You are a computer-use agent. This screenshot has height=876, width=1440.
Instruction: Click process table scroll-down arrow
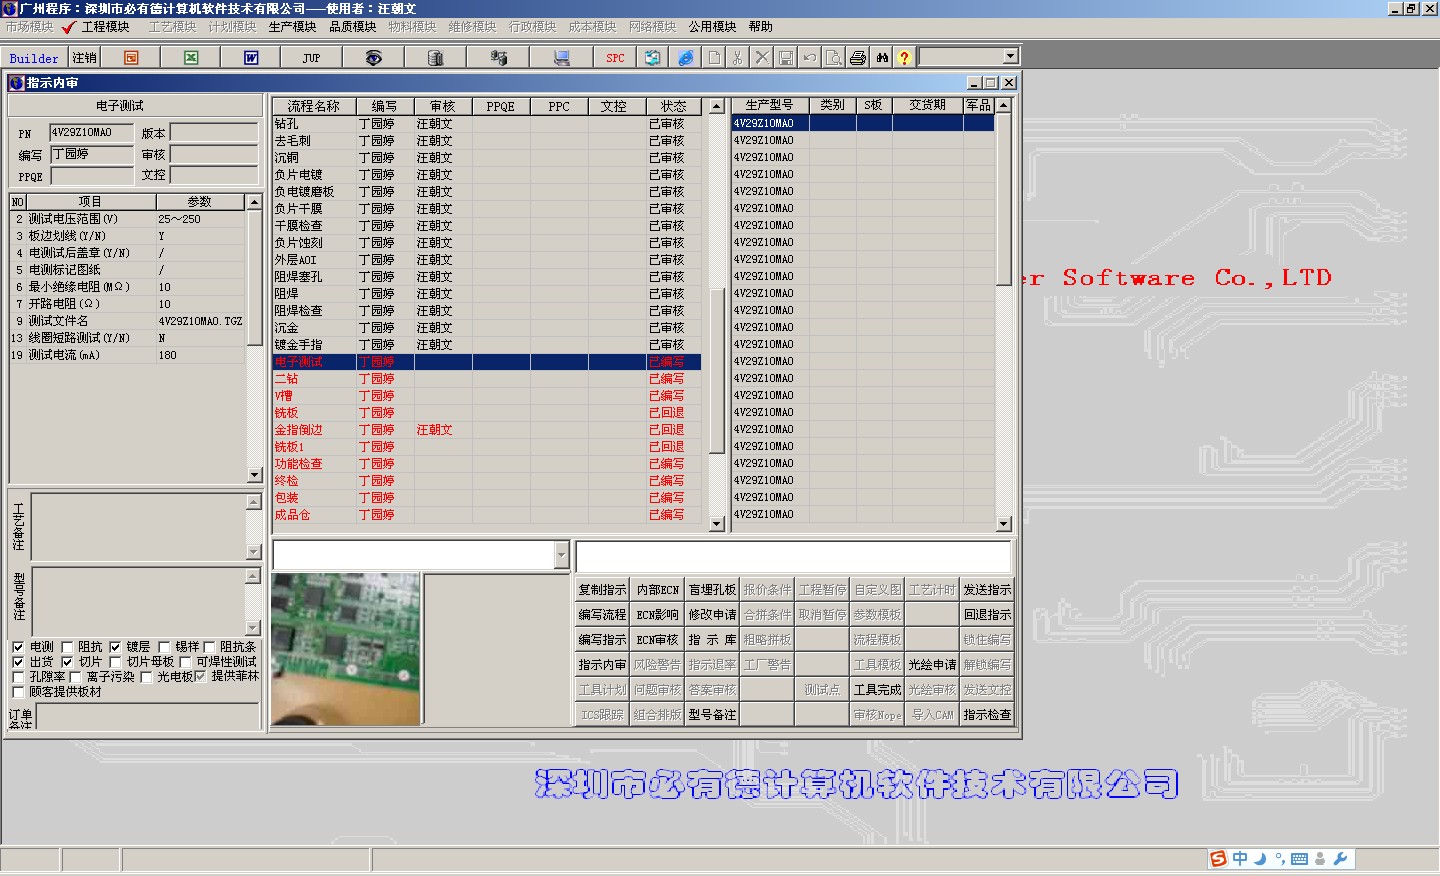(716, 523)
